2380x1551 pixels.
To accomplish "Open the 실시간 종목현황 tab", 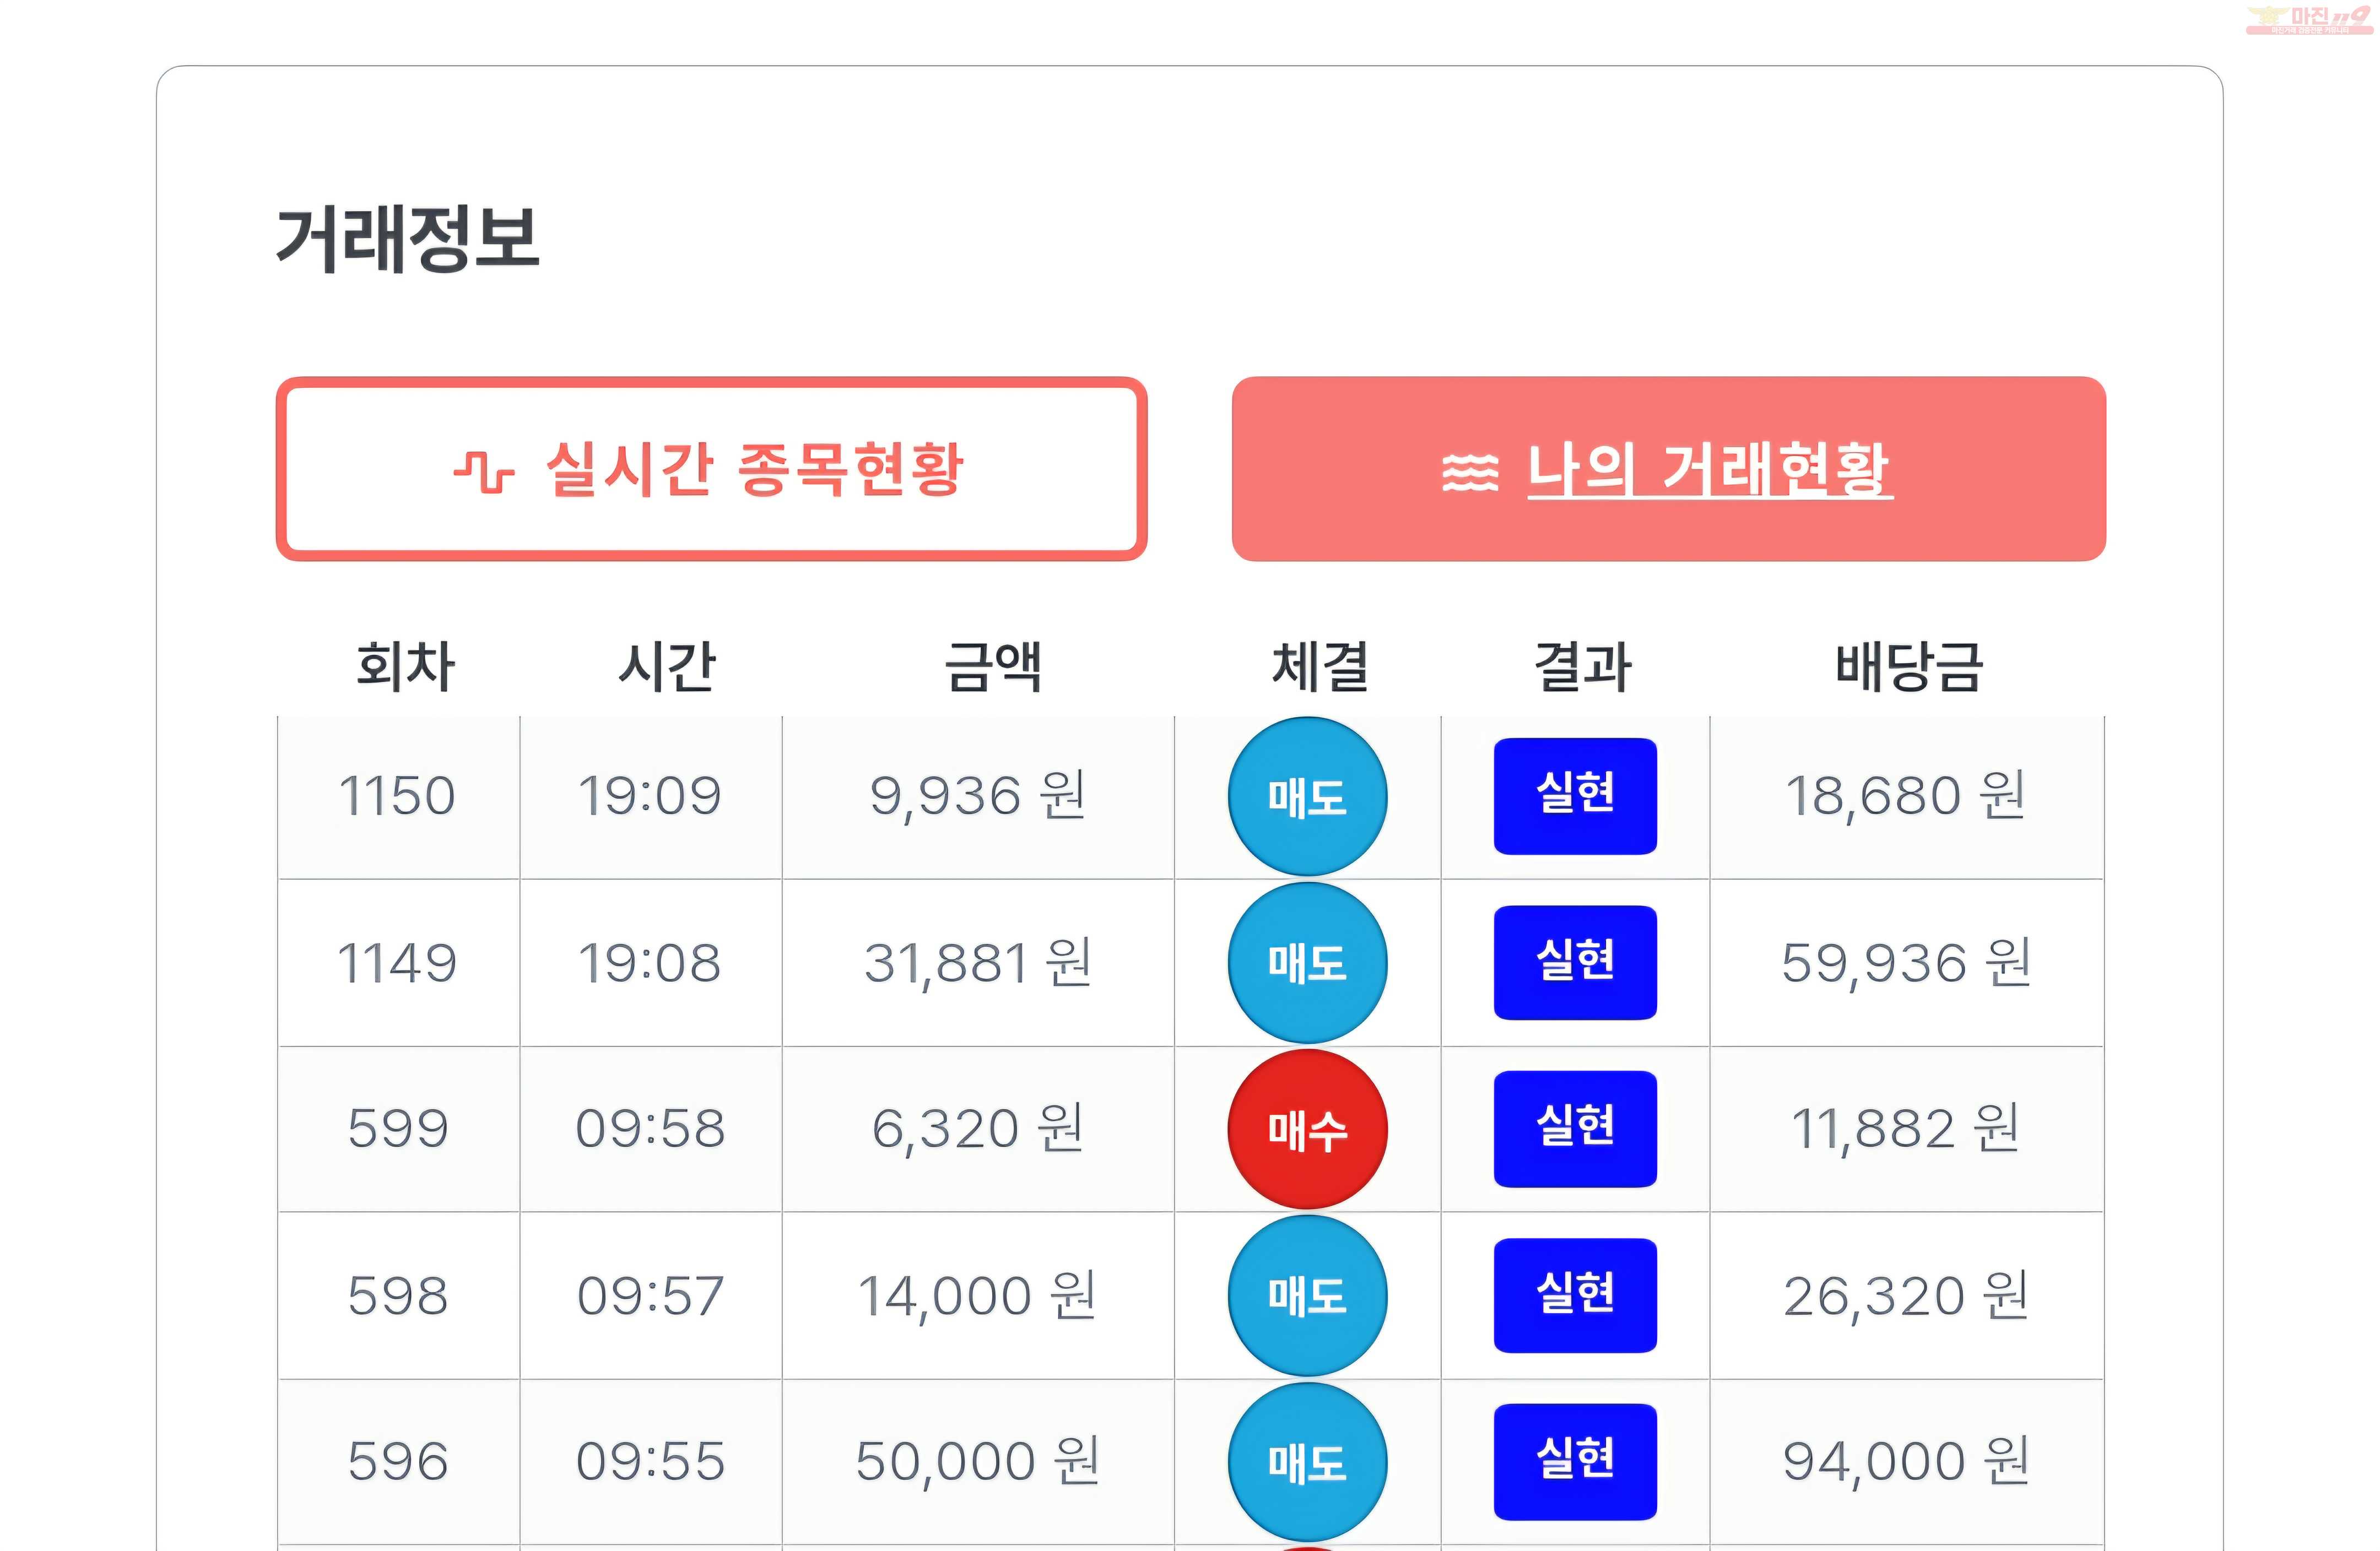I will tap(711, 469).
